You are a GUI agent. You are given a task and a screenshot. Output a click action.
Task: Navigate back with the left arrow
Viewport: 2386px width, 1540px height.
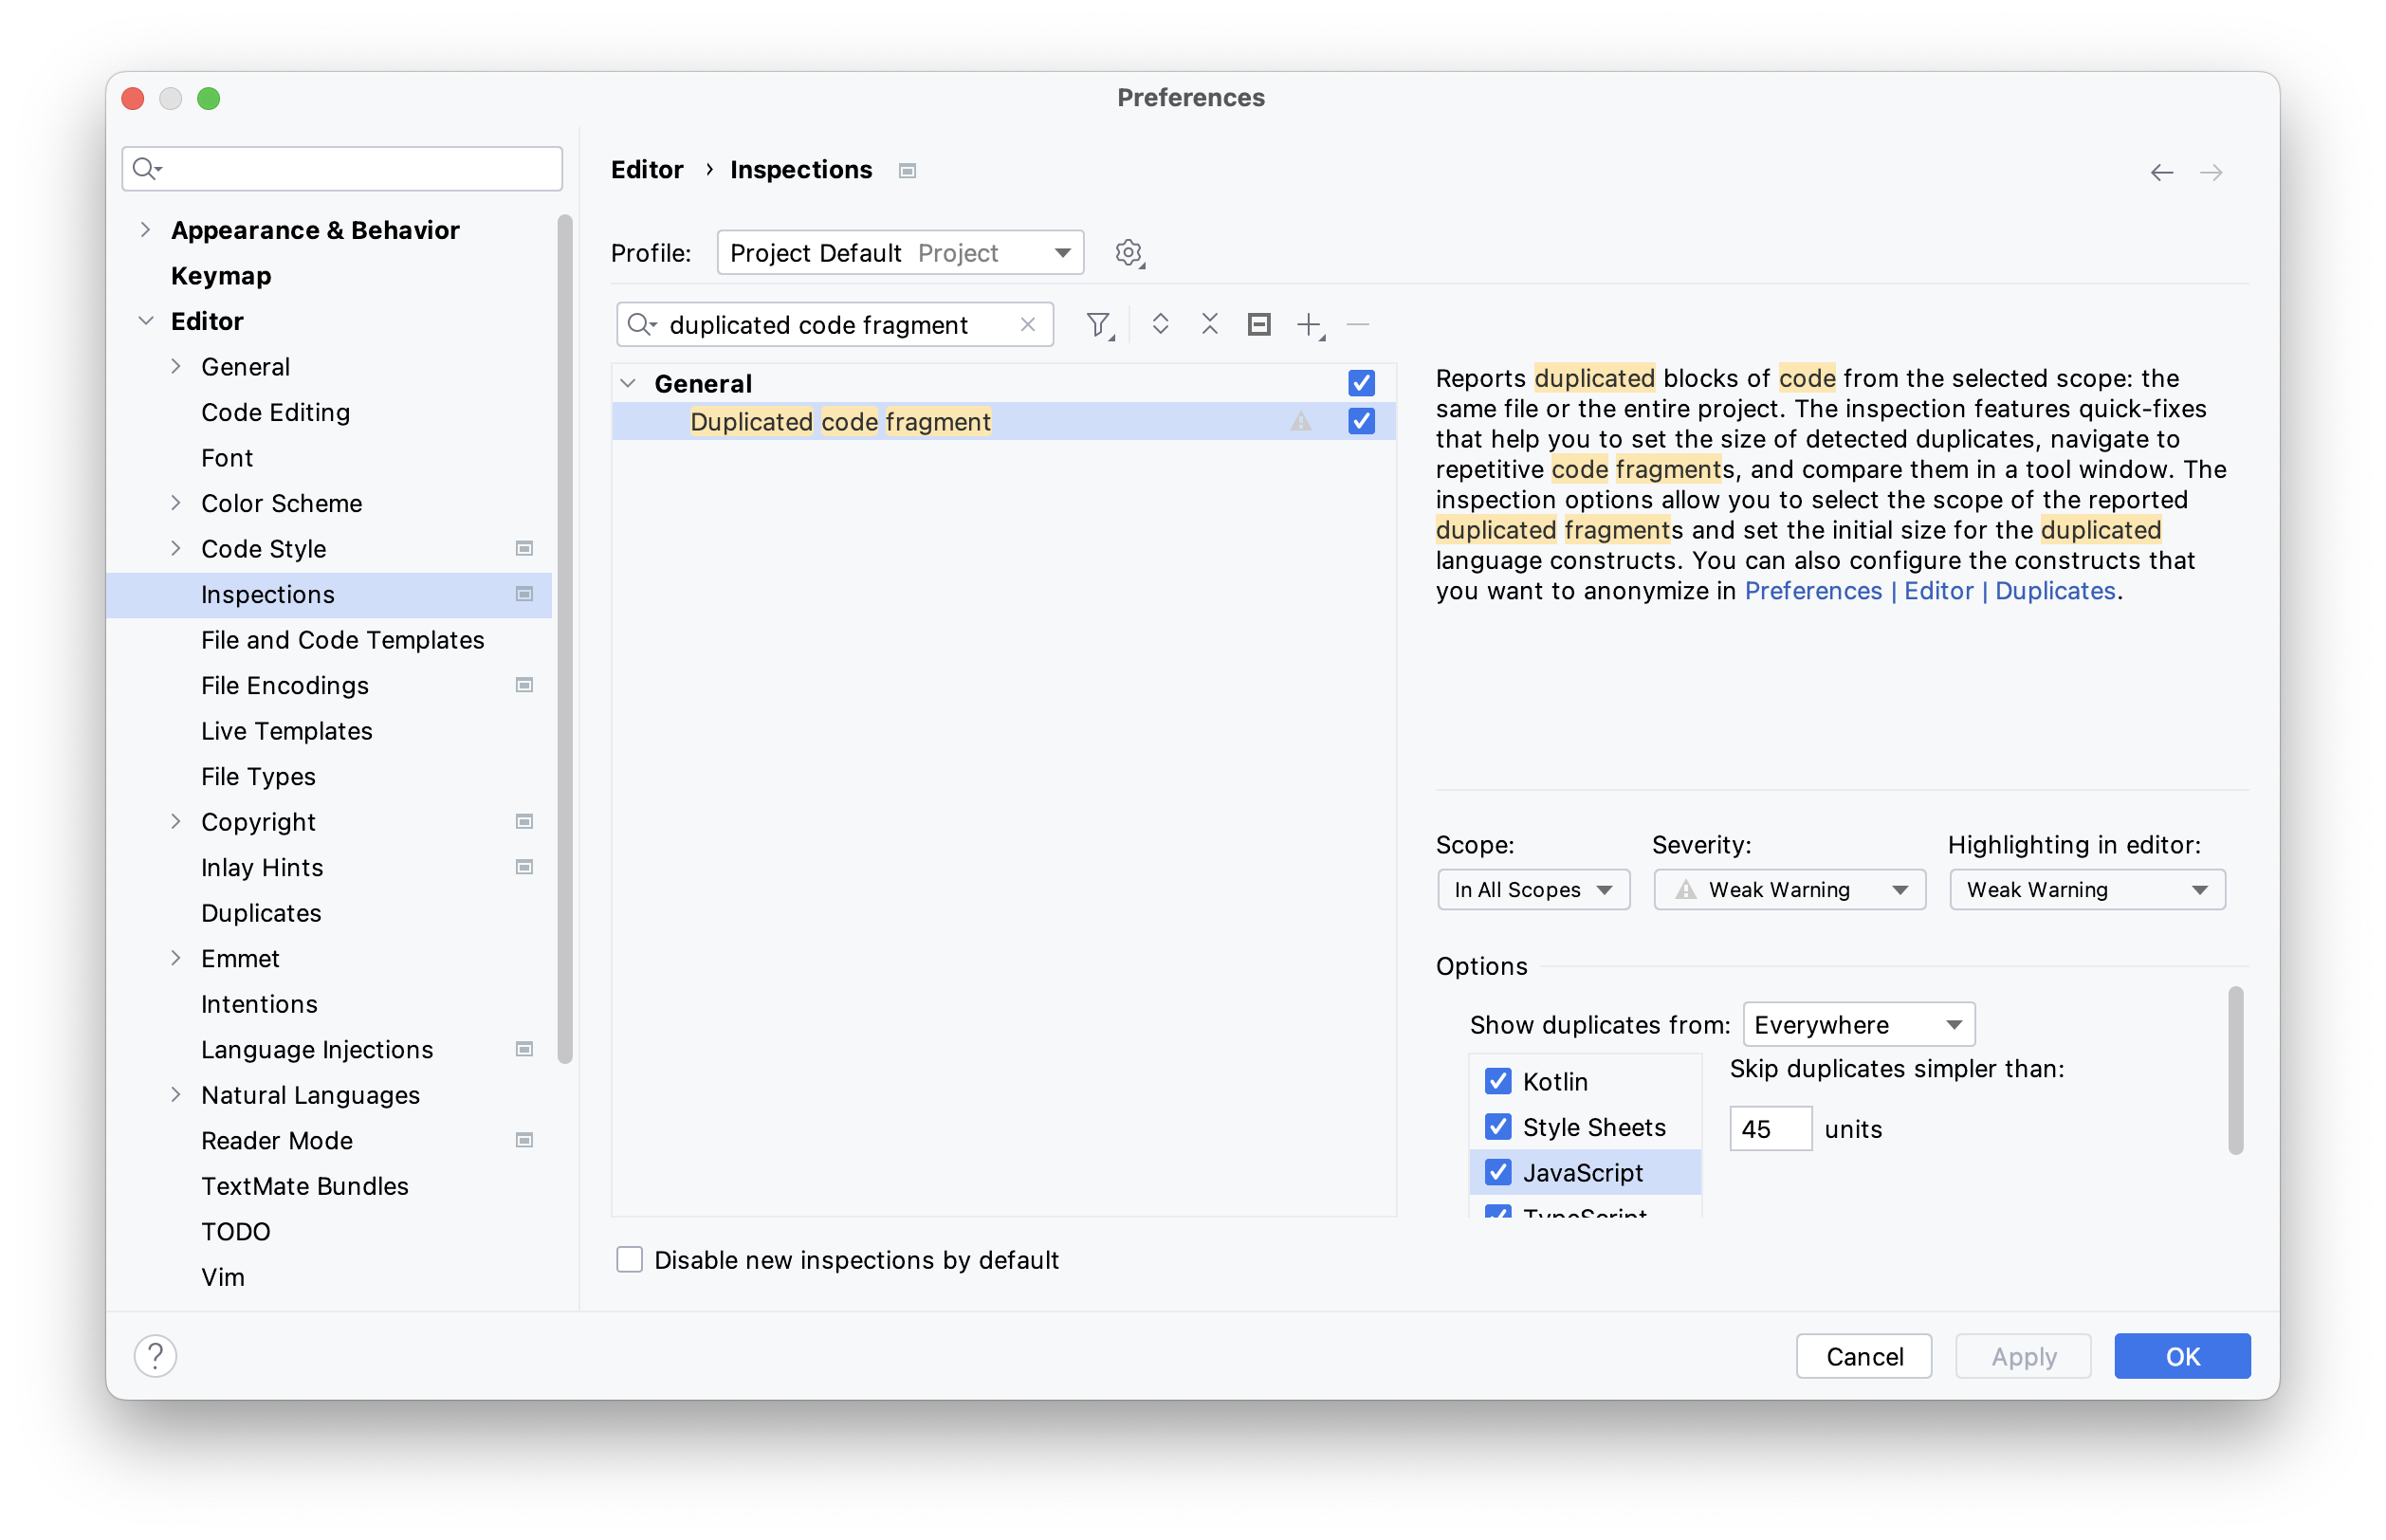tap(2161, 172)
